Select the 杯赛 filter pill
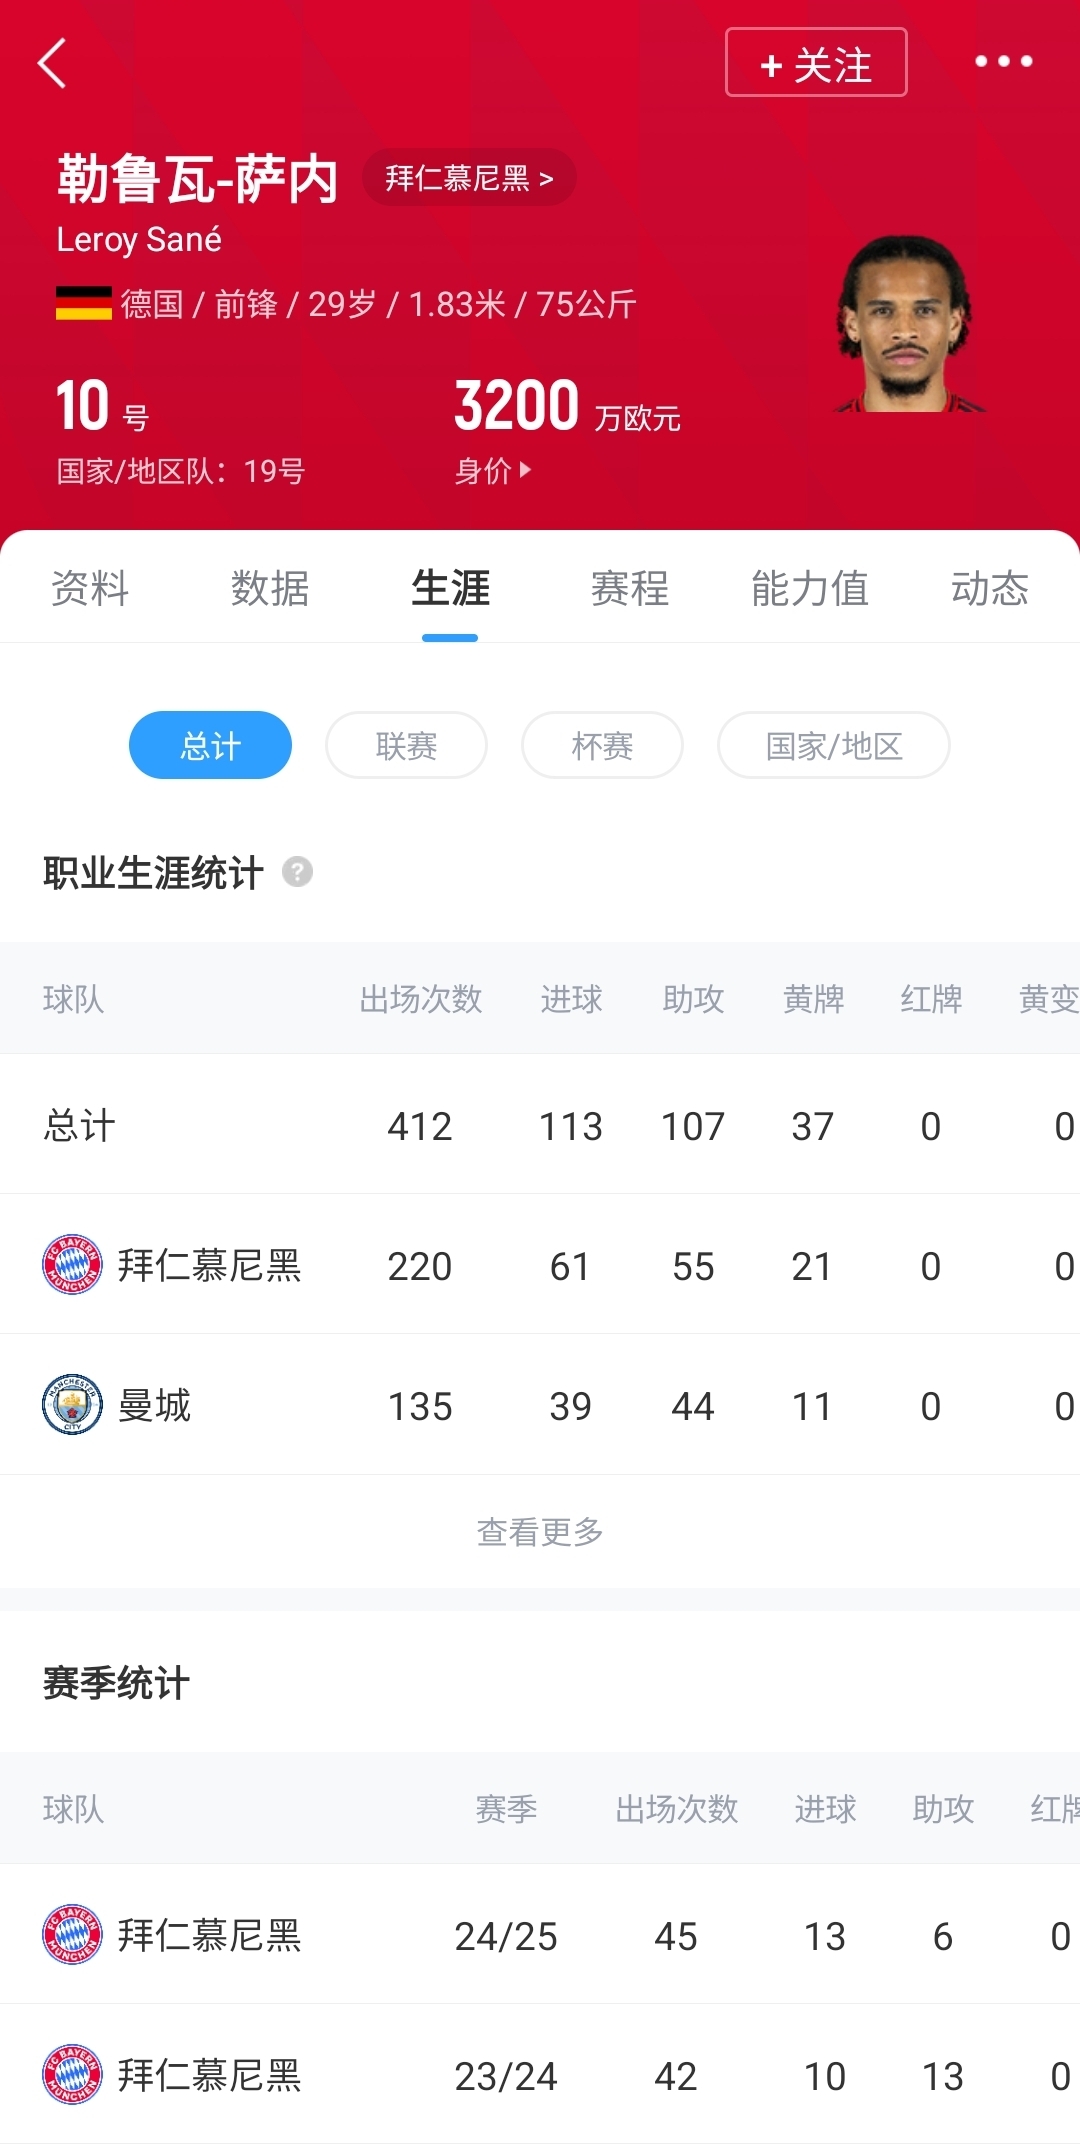 (x=602, y=745)
